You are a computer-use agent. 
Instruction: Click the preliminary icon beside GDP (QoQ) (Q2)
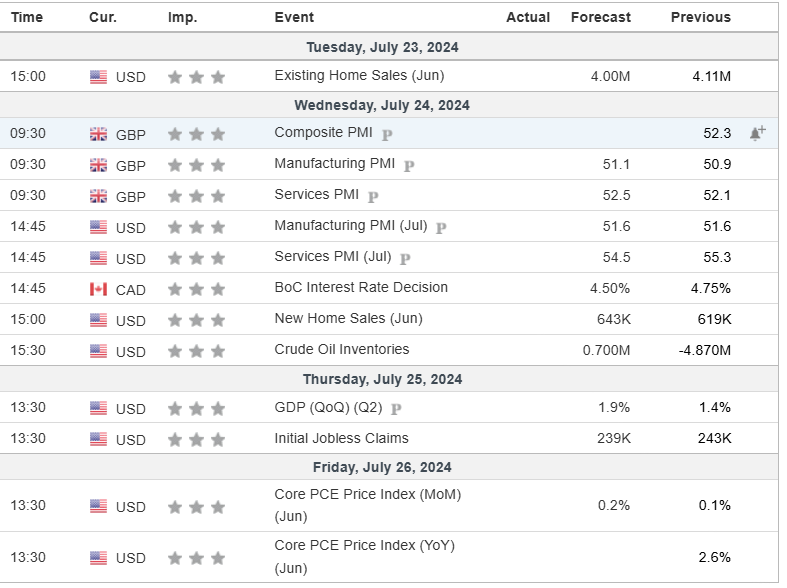coord(397,409)
